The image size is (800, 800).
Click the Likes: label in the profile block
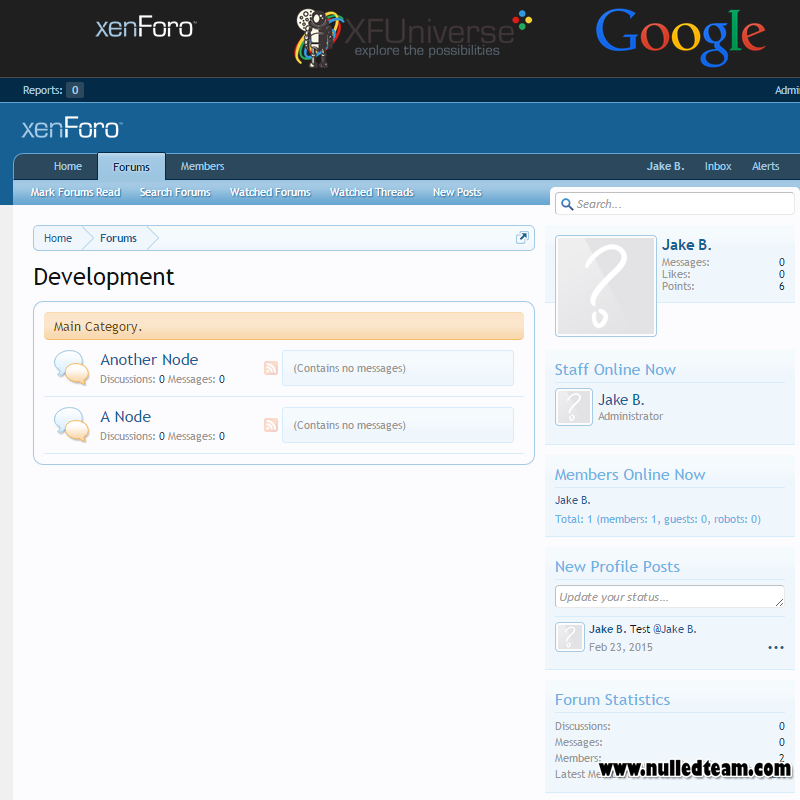676,274
